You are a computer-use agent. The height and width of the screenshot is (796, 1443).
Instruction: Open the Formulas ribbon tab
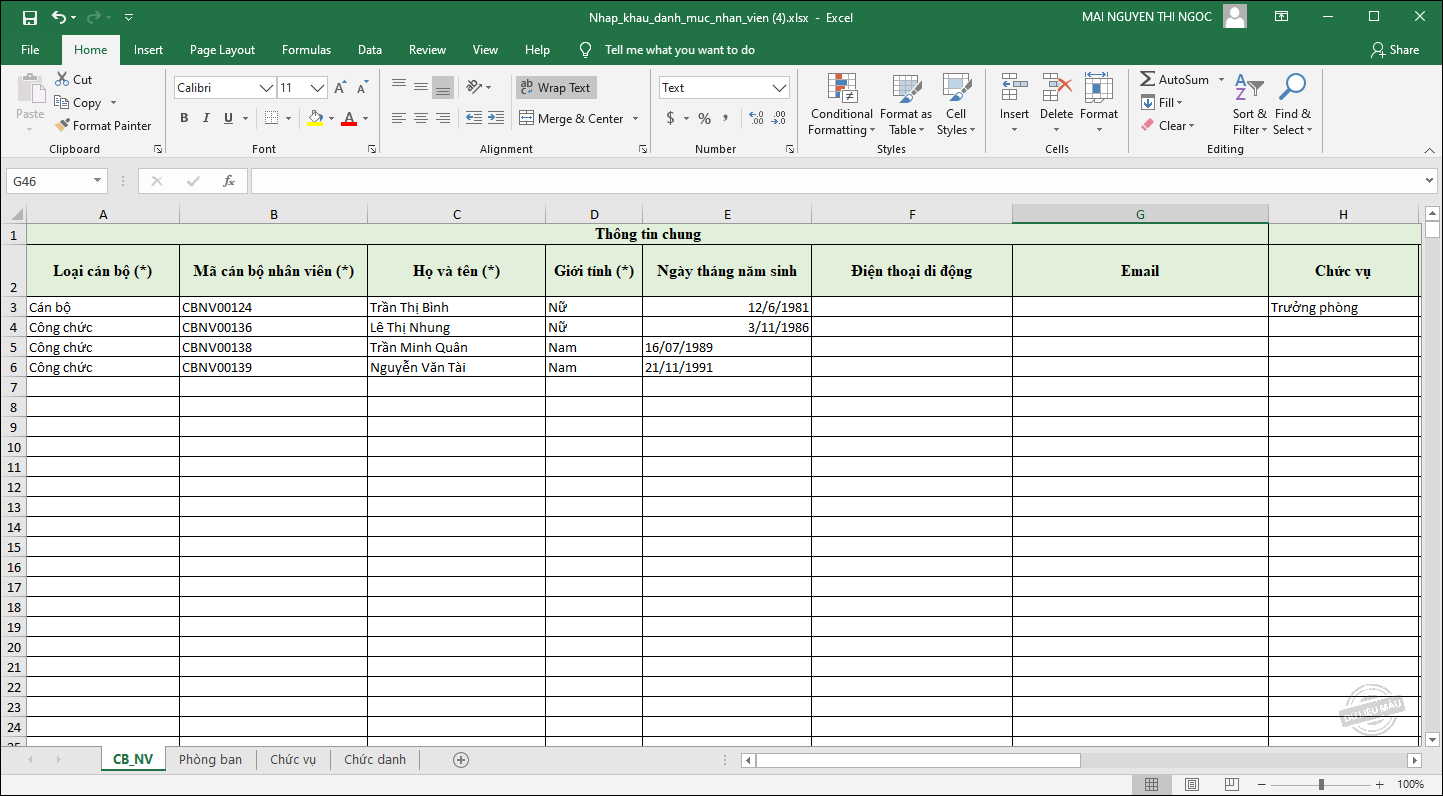tap(306, 50)
